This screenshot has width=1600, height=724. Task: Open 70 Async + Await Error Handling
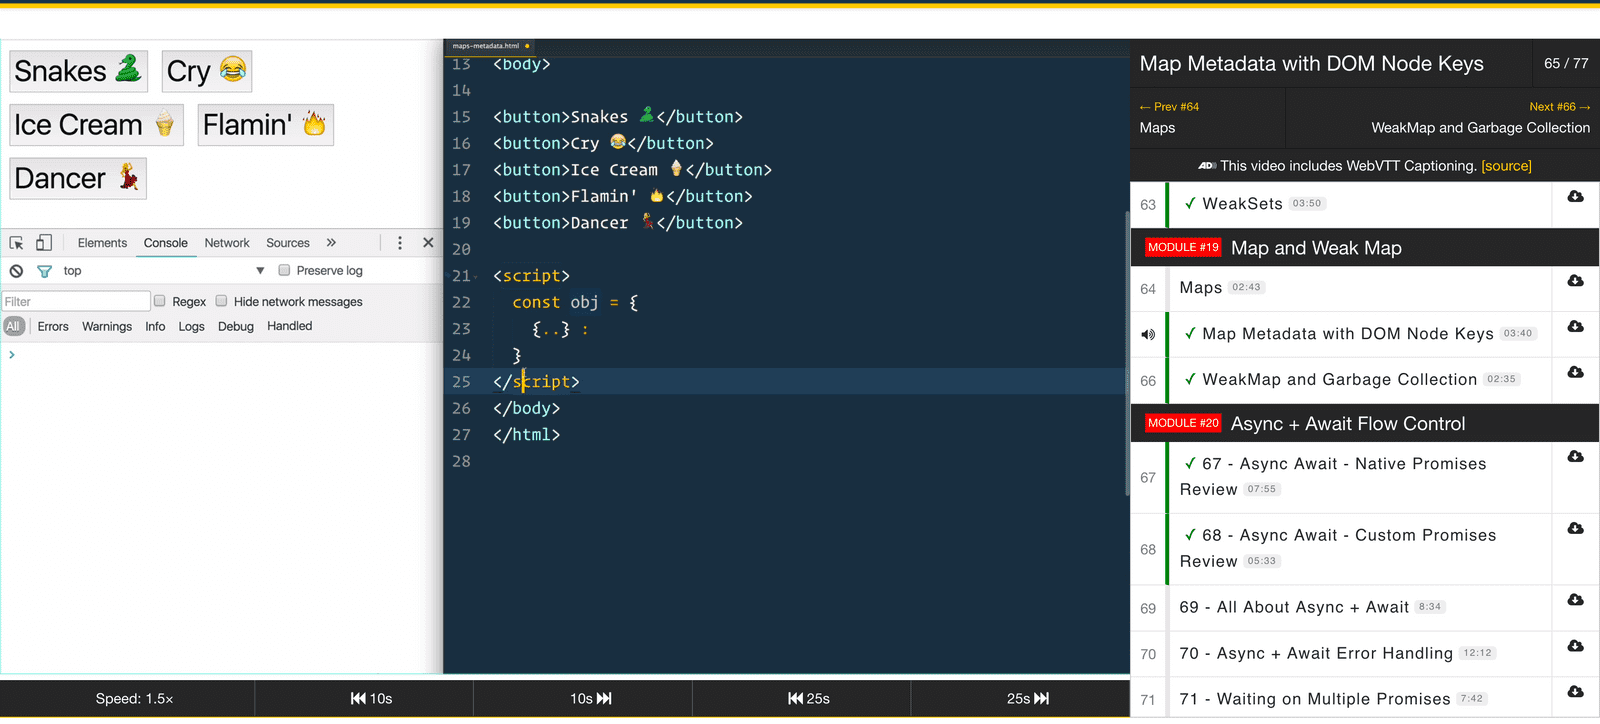point(1316,654)
